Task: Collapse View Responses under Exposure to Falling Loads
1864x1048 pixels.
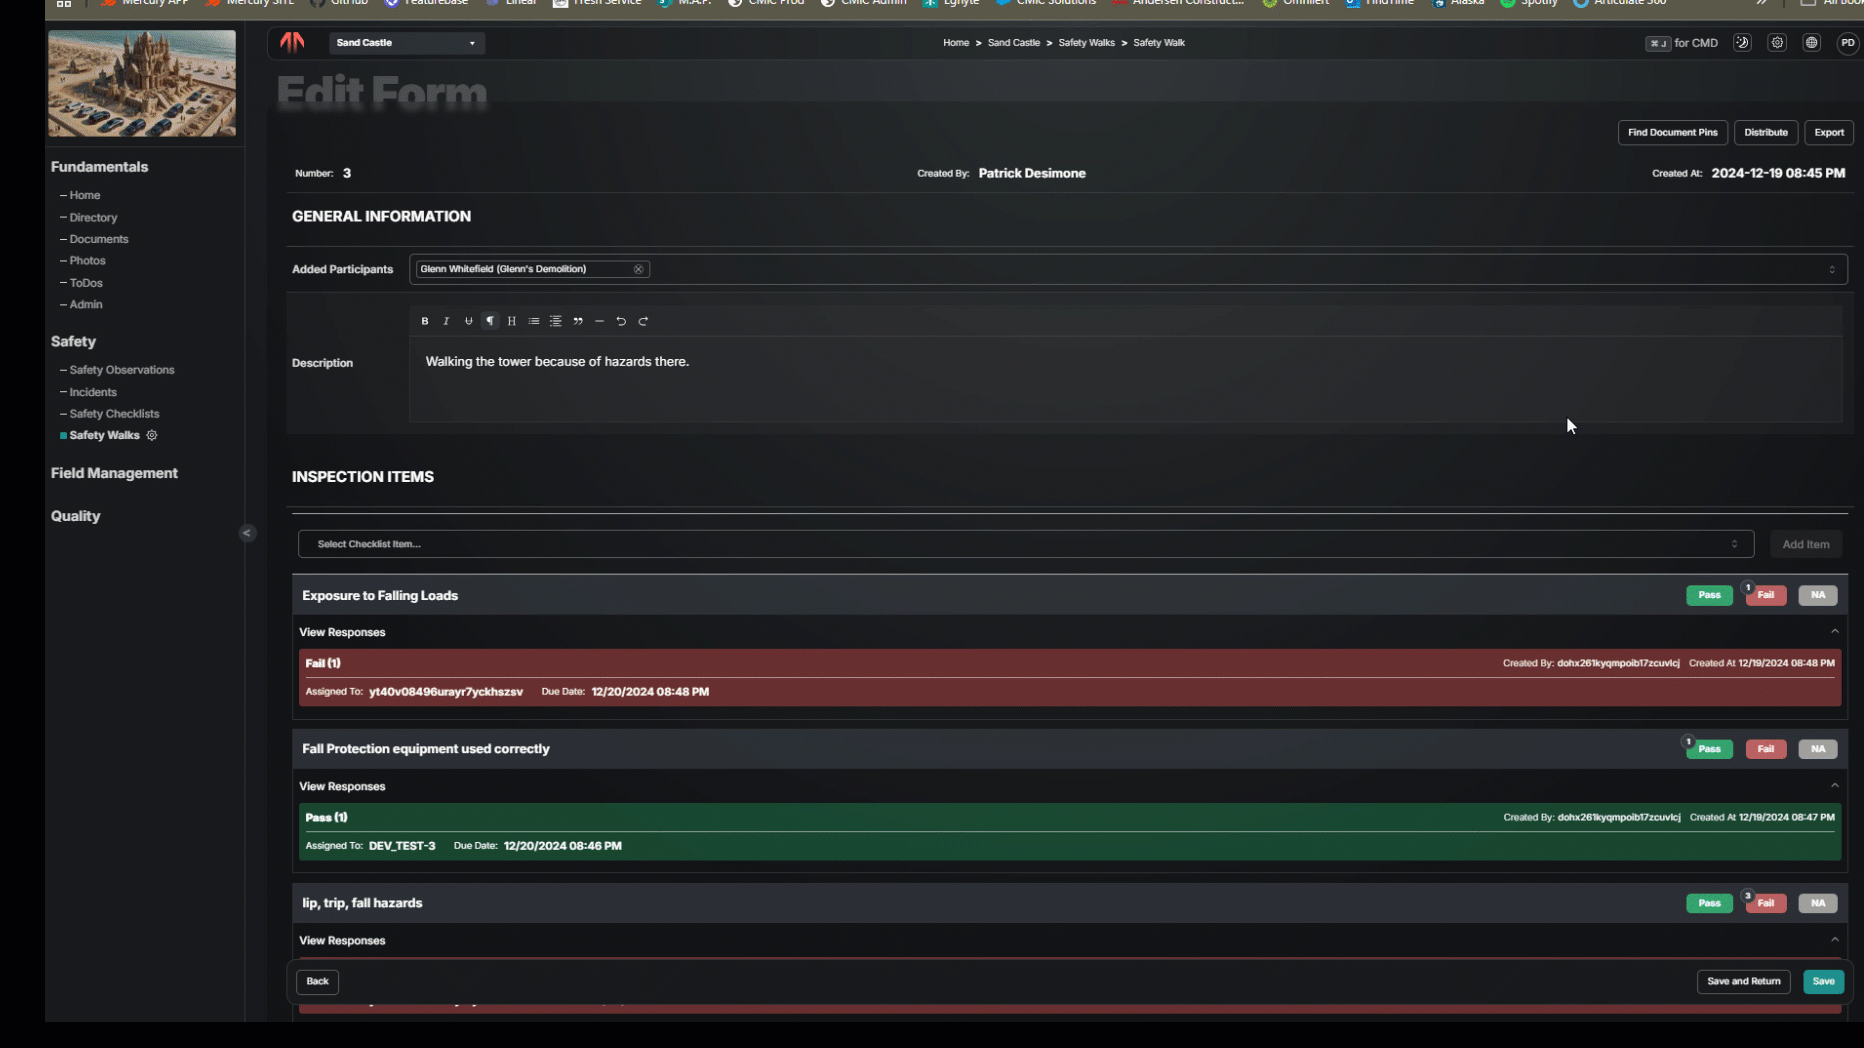Action: (x=1834, y=632)
